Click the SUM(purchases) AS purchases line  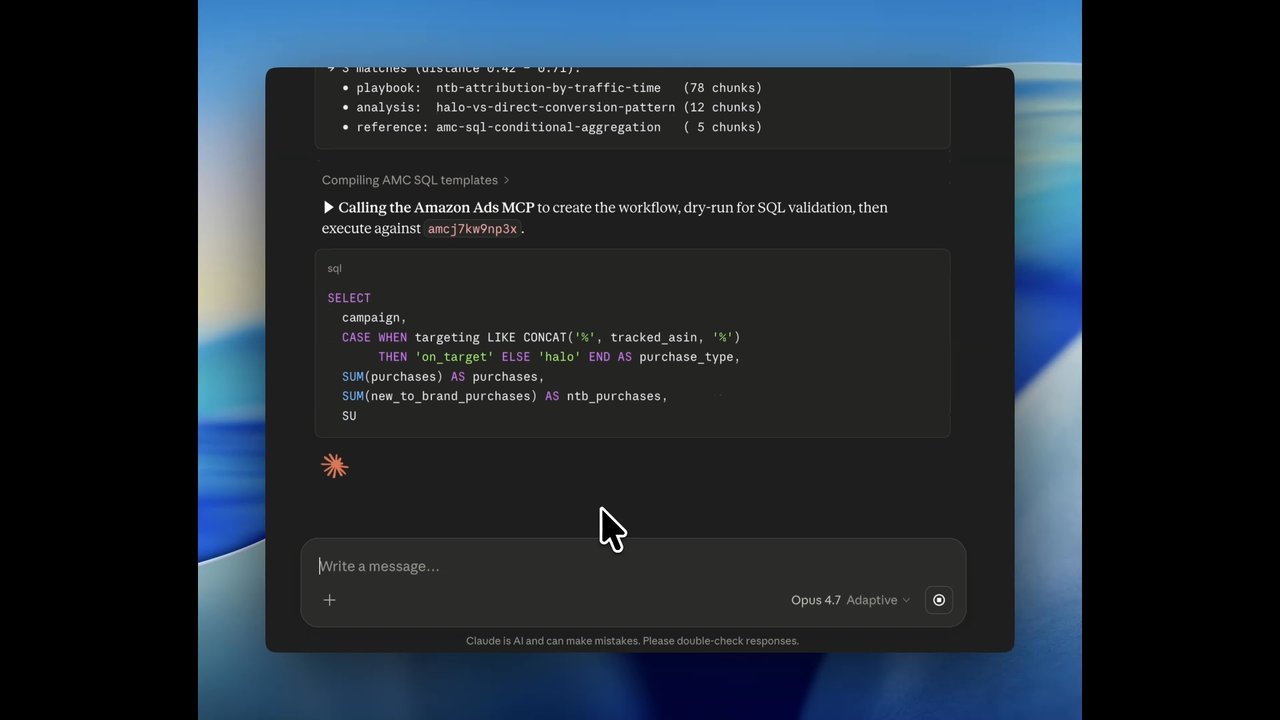coord(443,377)
